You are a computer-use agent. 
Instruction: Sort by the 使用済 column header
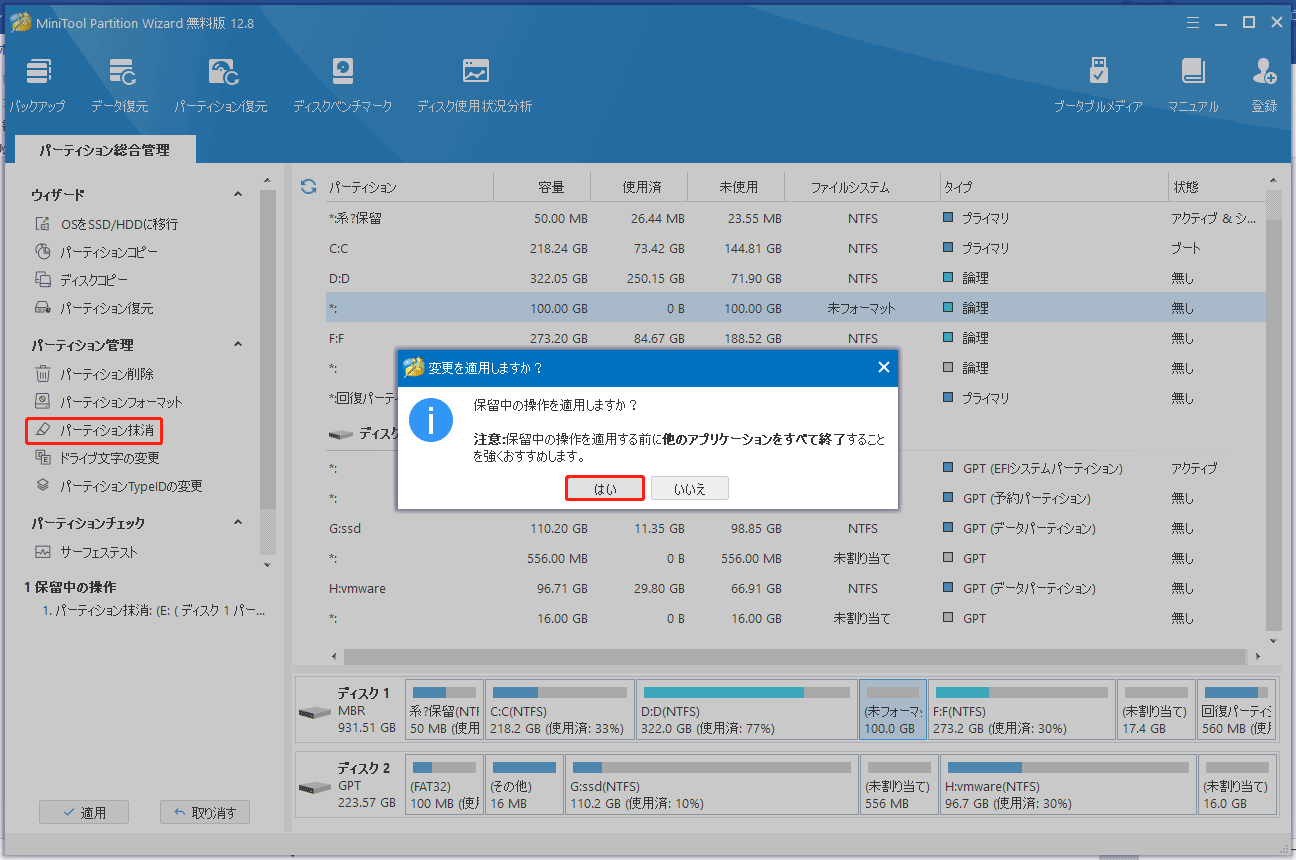640,187
